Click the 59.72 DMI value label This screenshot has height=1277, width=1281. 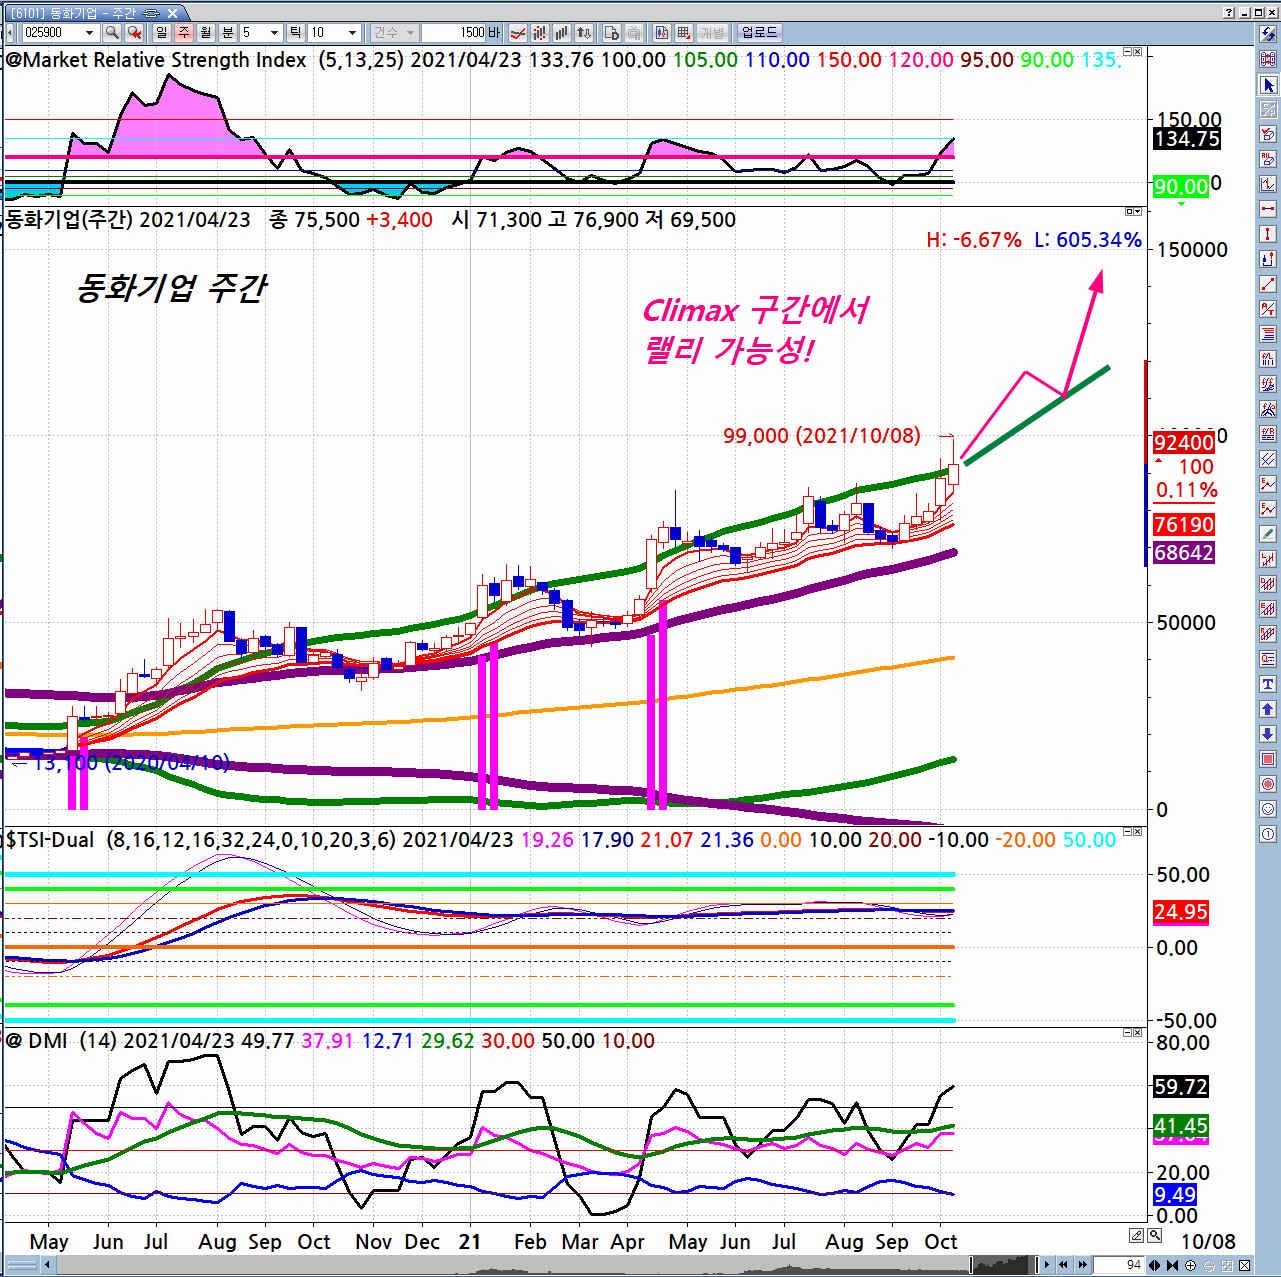coord(1181,1086)
